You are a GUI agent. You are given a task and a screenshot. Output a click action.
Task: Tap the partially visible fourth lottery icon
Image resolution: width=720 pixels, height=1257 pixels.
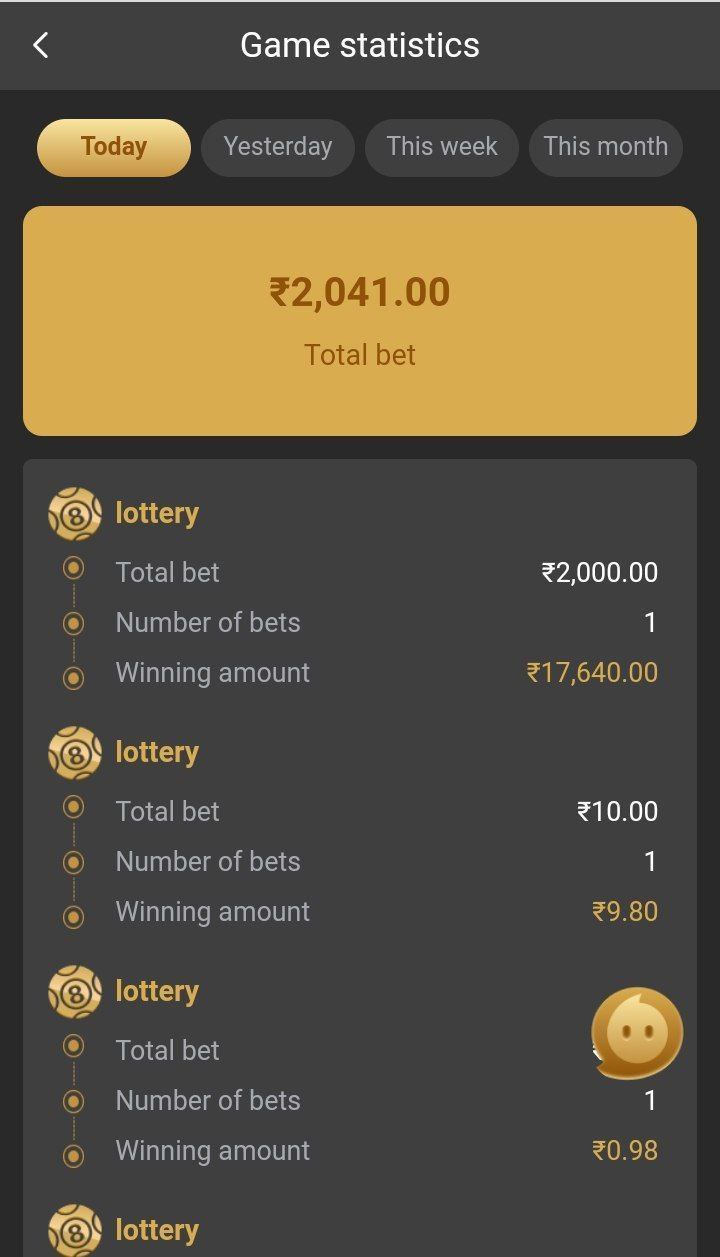pos(75,1230)
